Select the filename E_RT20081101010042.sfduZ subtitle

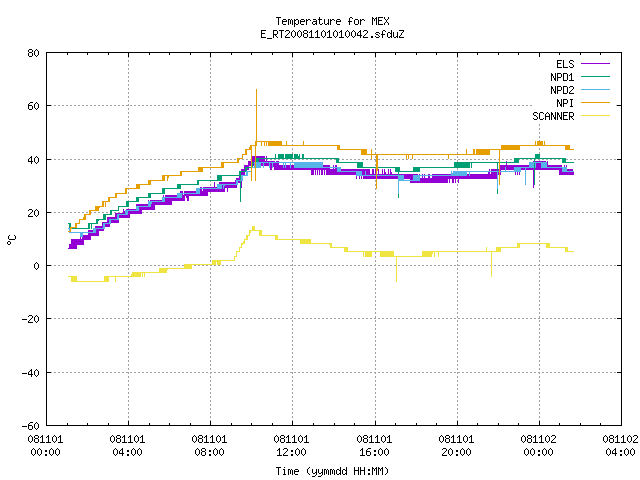click(x=332, y=34)
